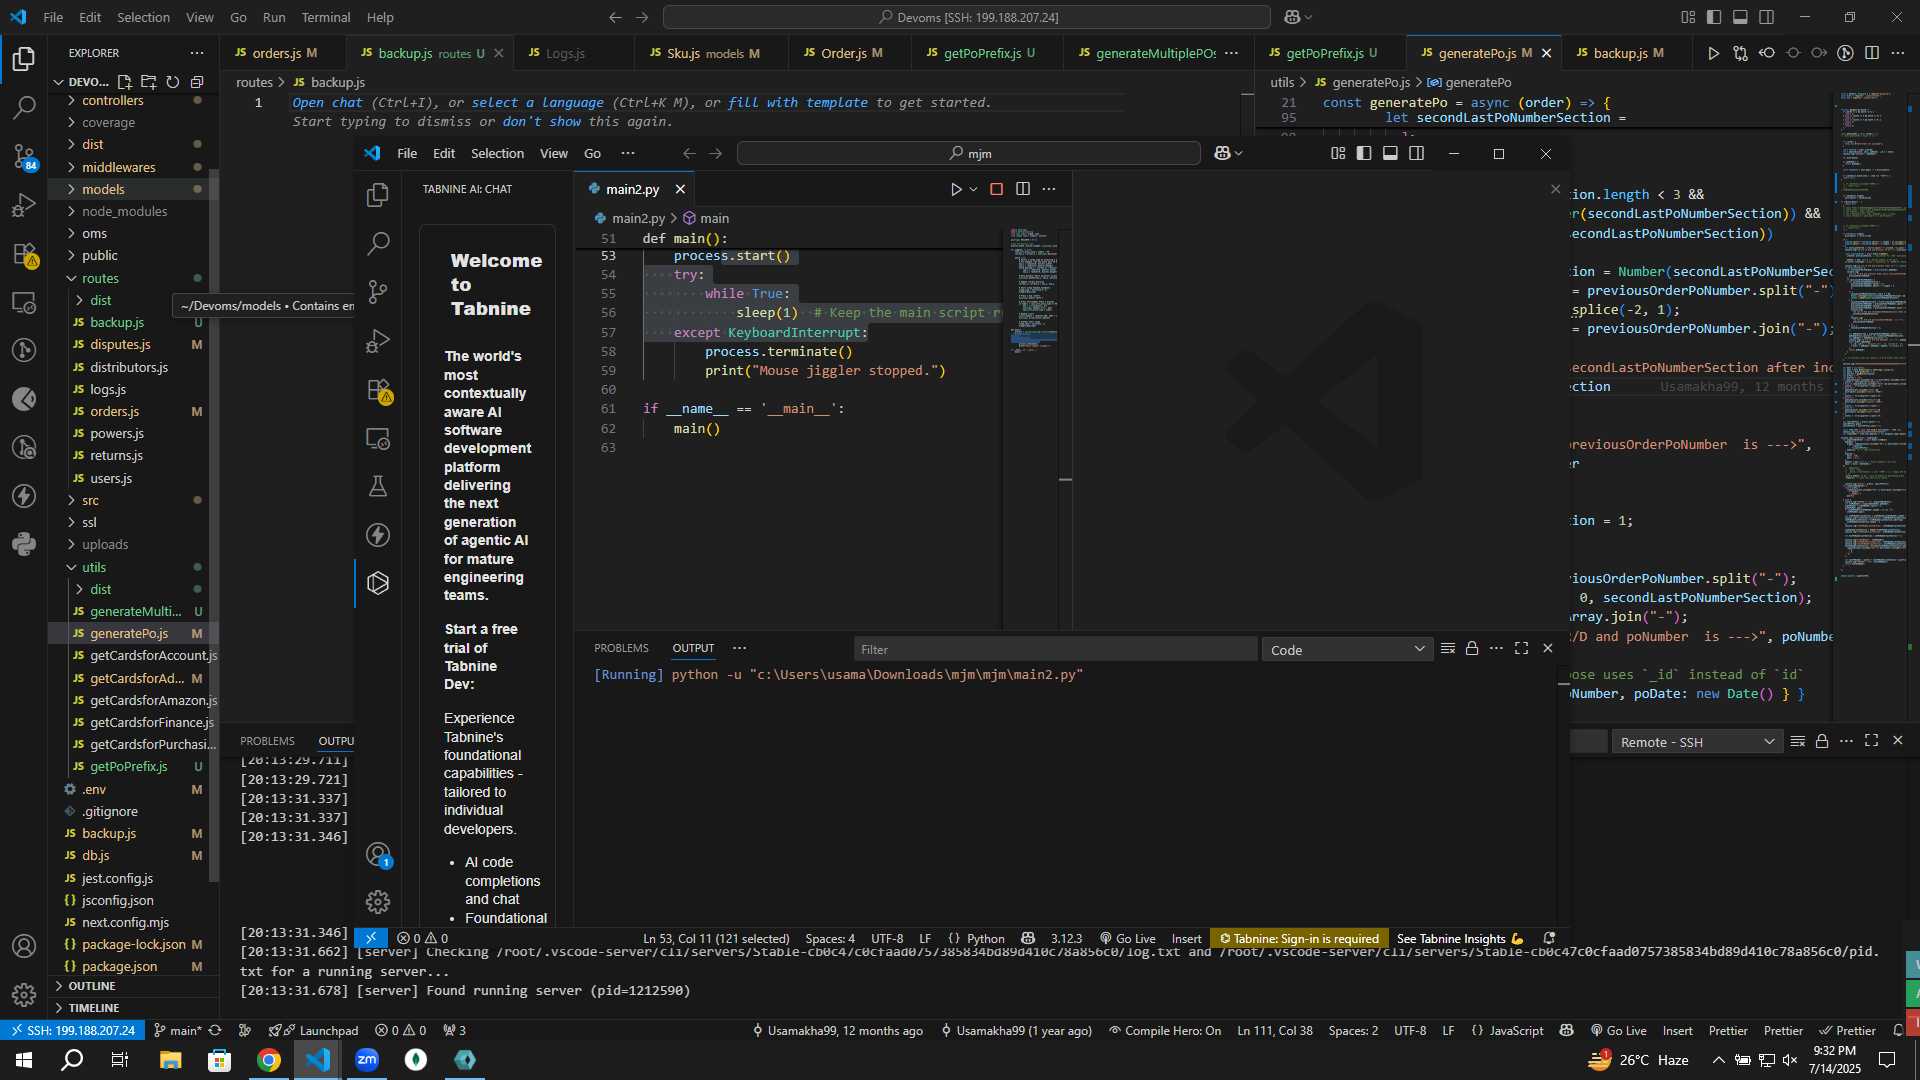Open Remote Explorer in back window activity bar
Viewport: 1920px width, 1080px height.
click(x=24, y=302)
